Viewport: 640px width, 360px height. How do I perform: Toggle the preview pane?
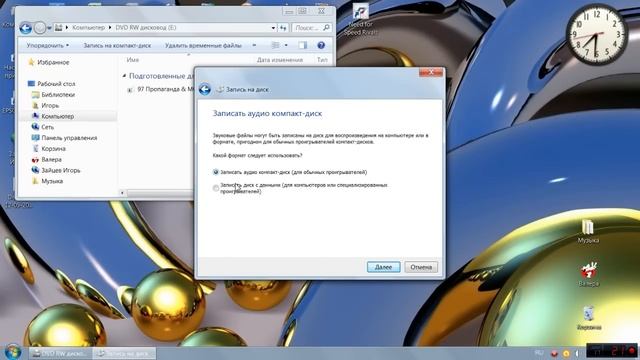[x=302, y=45]
